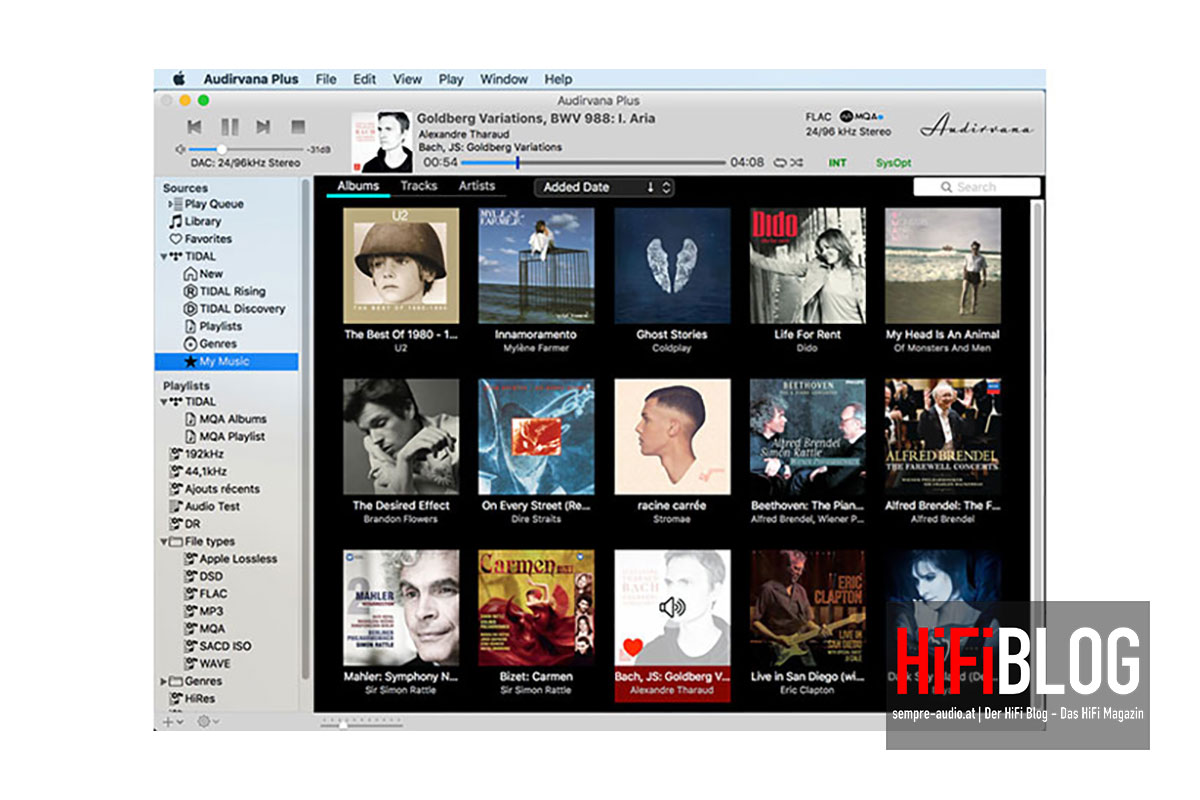
Task: Click the plus icon to add playlist
Action: coord(170,721)
